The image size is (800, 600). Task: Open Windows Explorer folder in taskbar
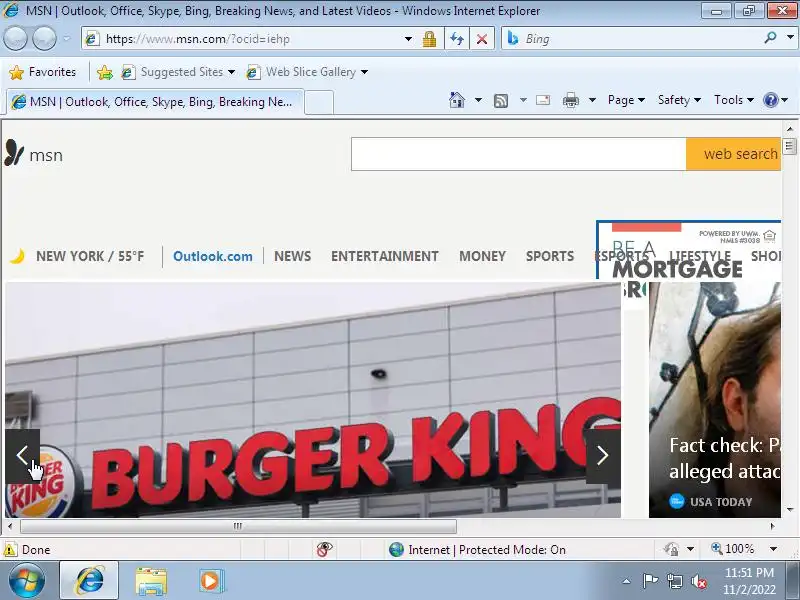(x=151, y=581)
